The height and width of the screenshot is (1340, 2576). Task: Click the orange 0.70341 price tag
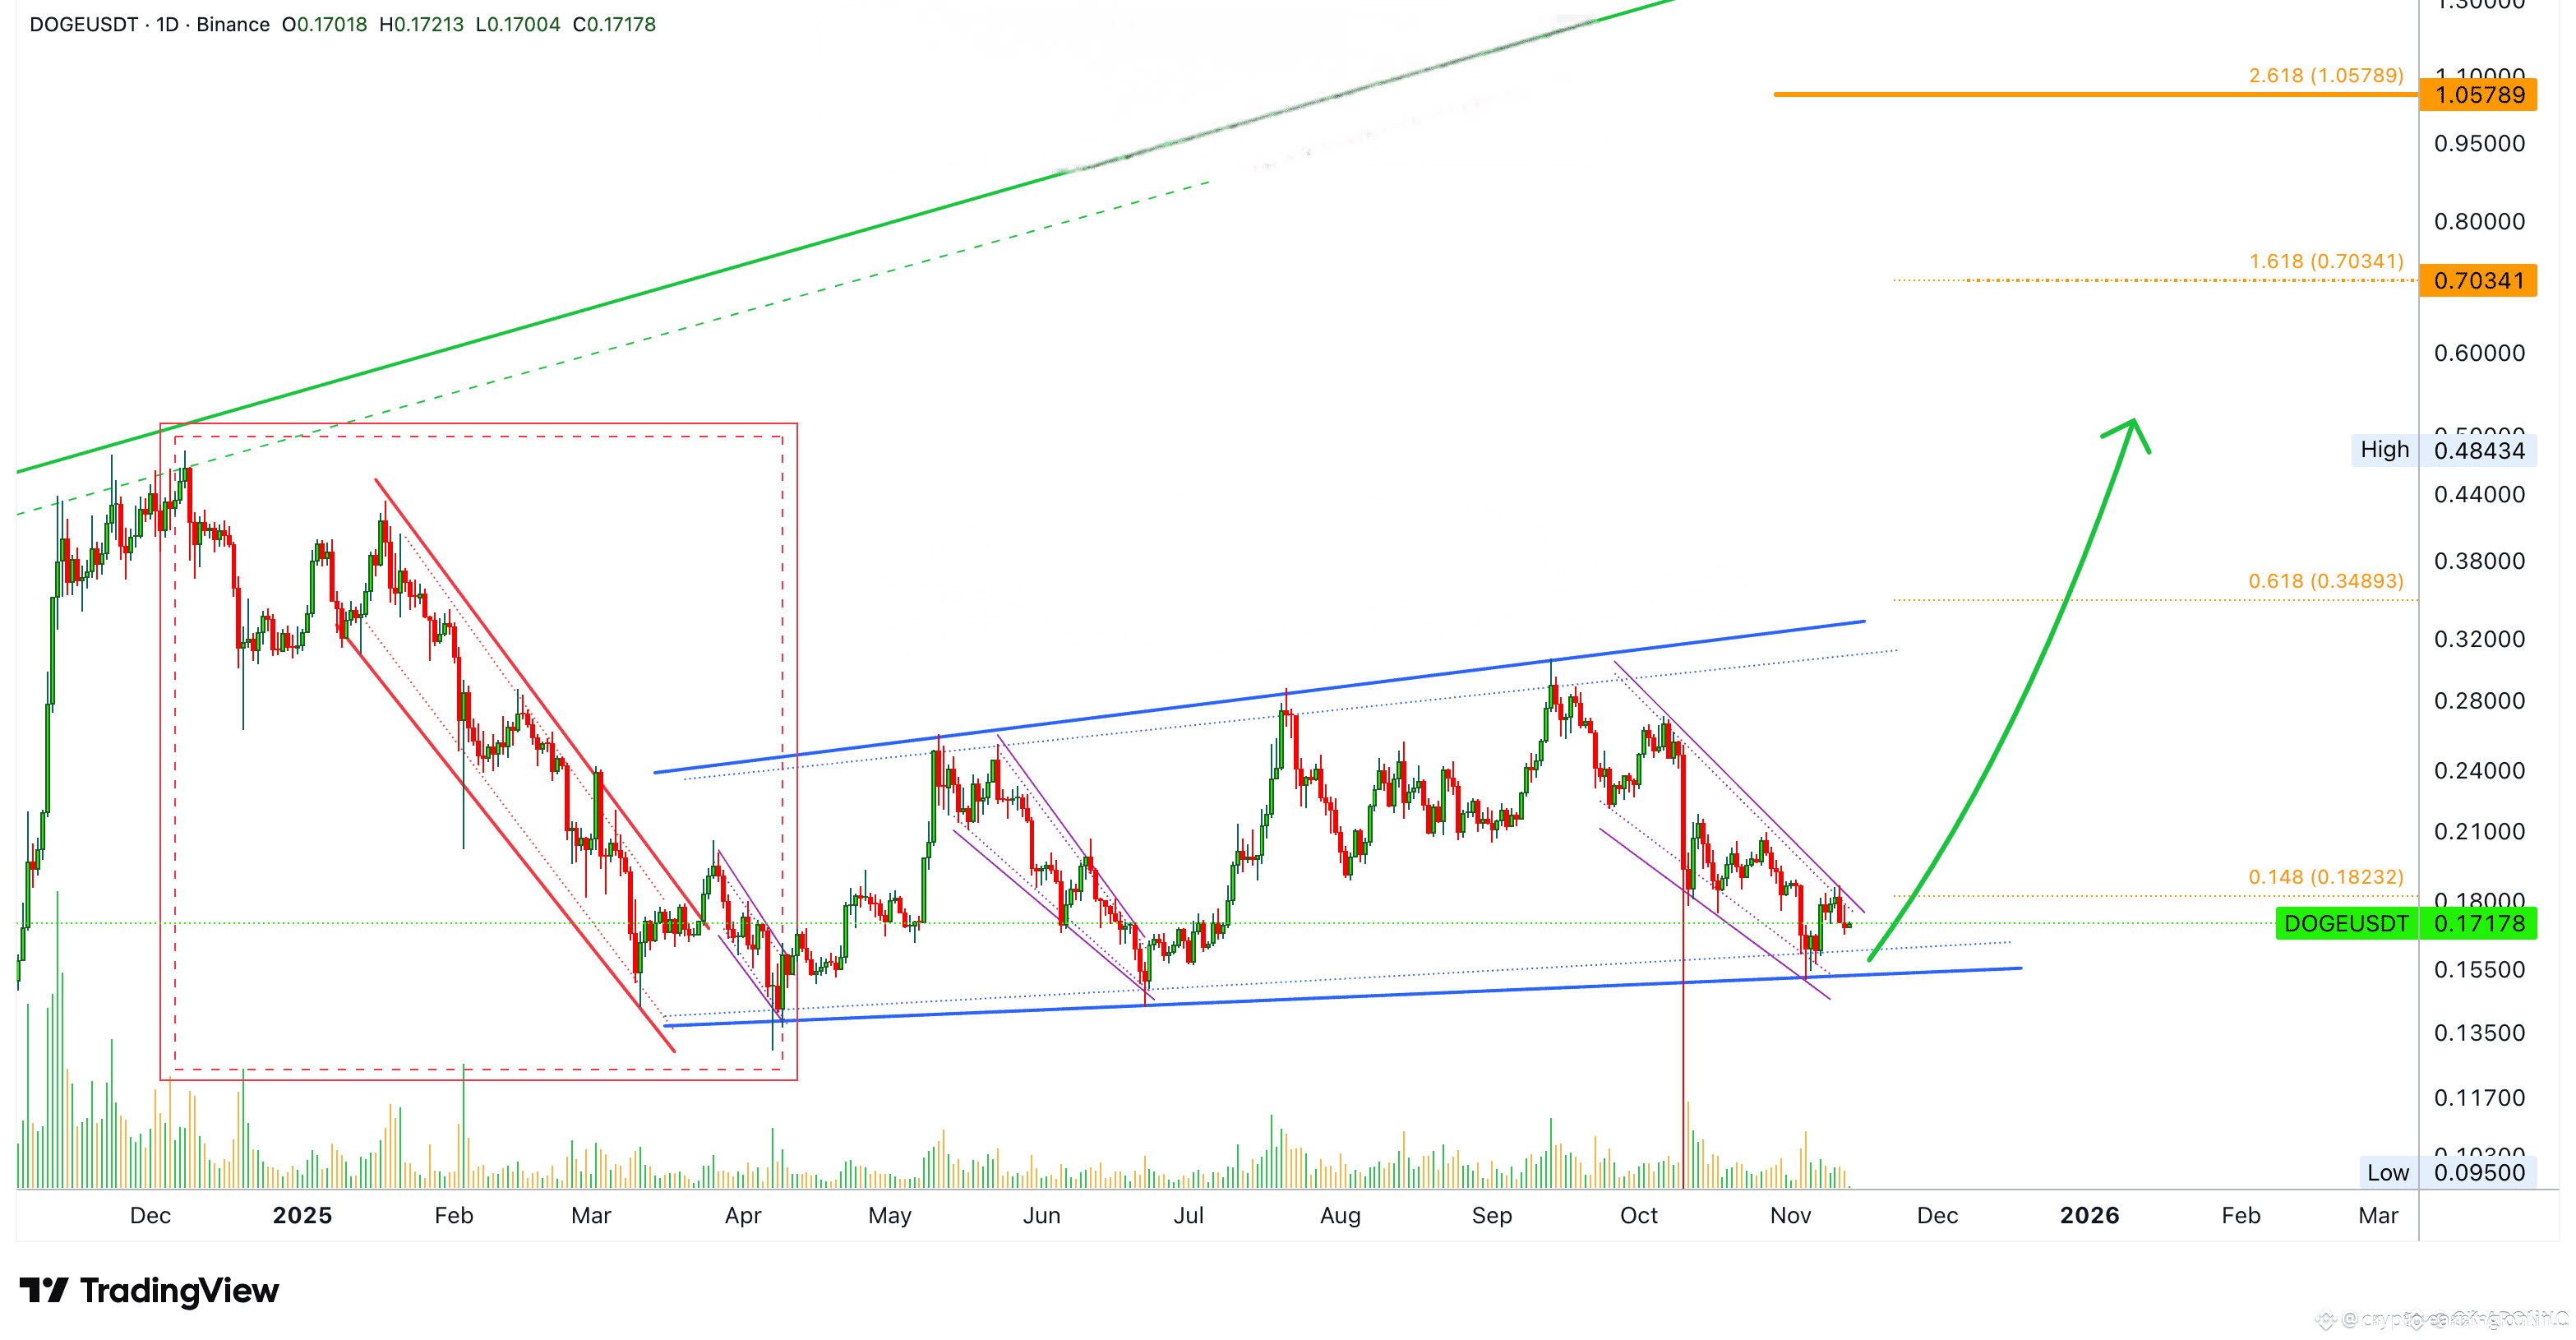pyautogui.click(x=2478, y=280)
